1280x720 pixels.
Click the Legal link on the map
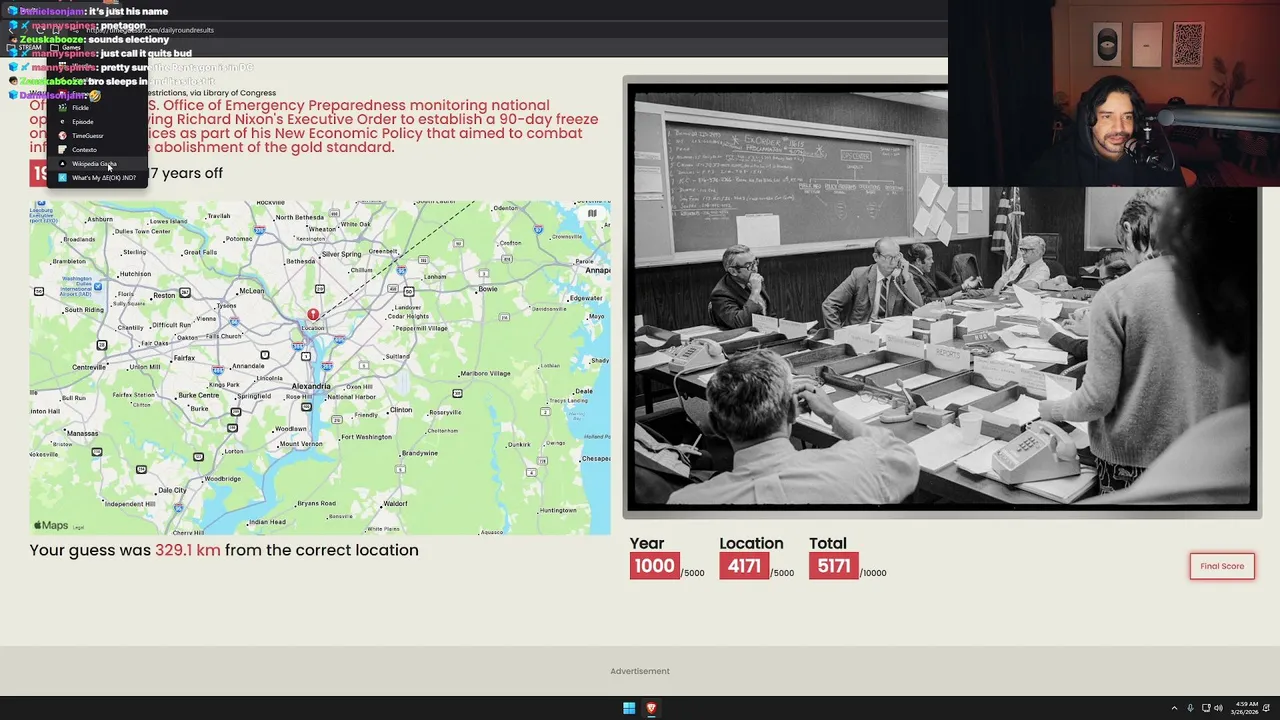(78, 527)
